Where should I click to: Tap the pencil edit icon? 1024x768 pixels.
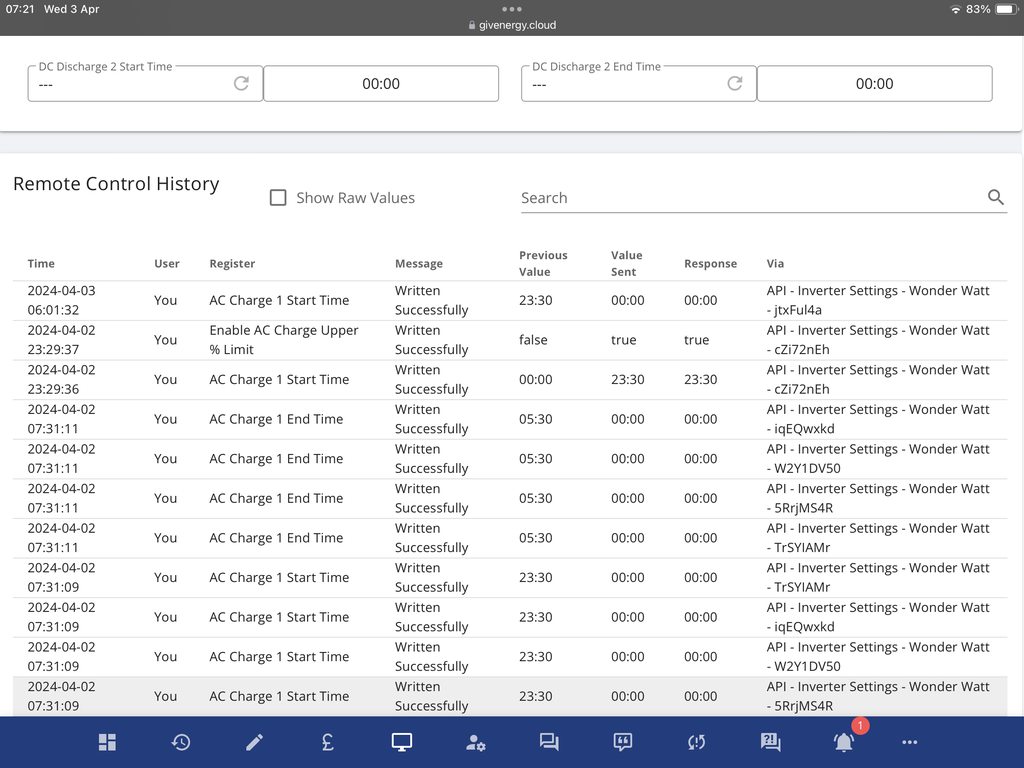pos(255,742)
